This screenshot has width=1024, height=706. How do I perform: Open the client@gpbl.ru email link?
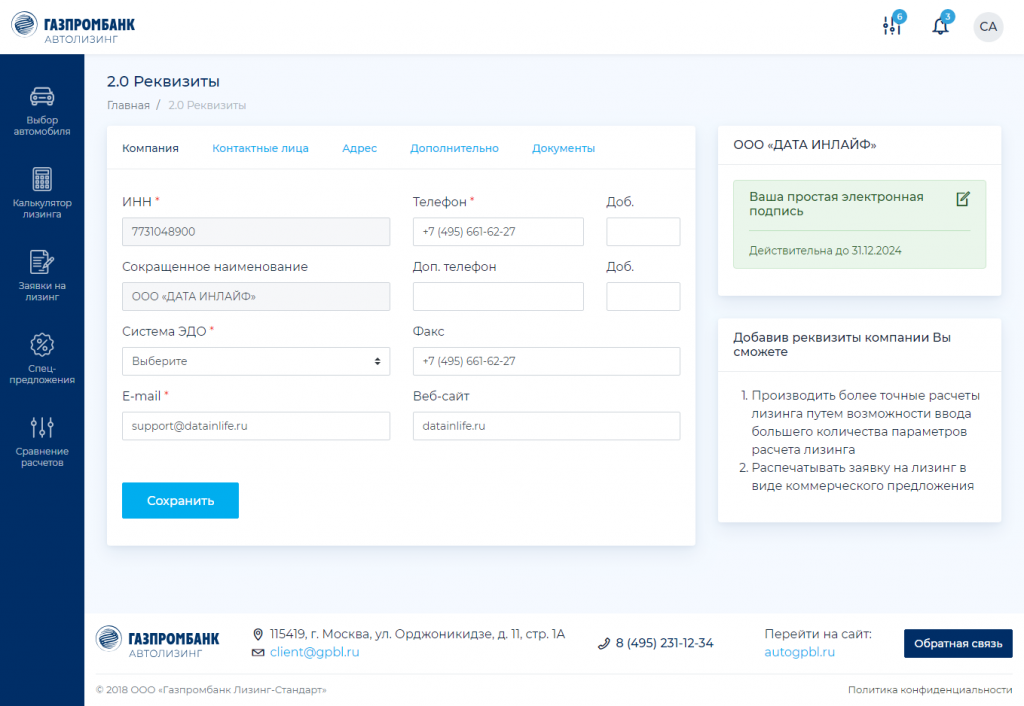coord(315,652)
